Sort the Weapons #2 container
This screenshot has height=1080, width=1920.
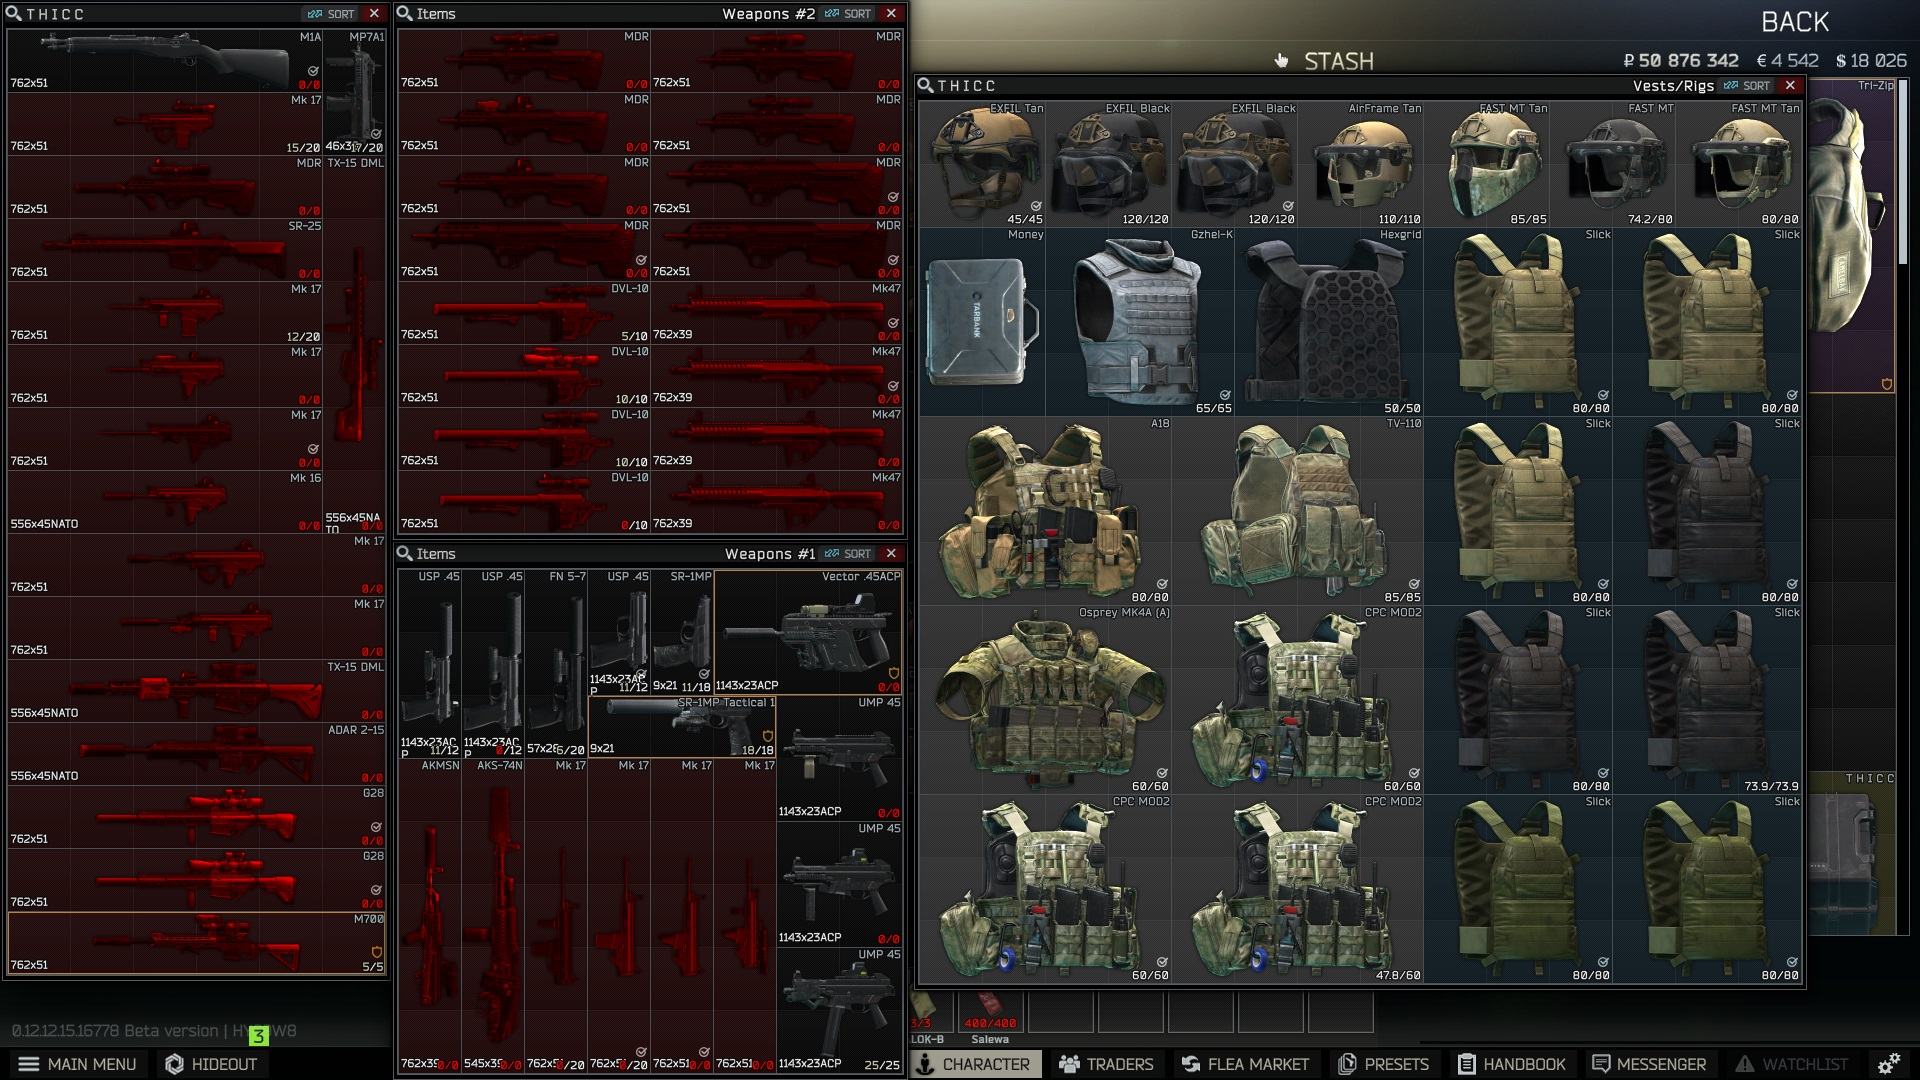pos(848,14)
